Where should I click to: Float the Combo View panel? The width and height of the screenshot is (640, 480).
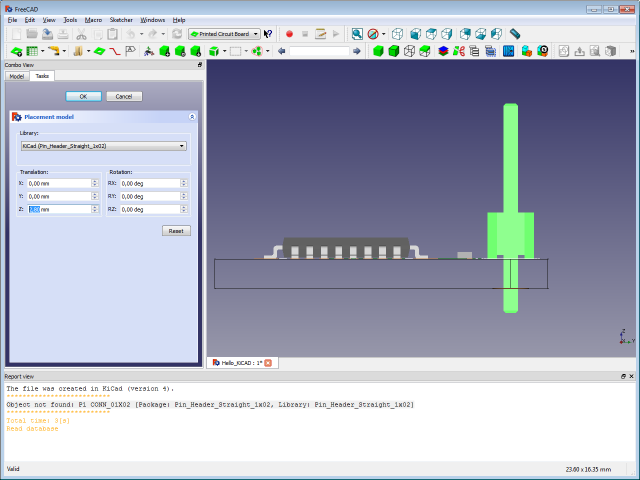200,65
